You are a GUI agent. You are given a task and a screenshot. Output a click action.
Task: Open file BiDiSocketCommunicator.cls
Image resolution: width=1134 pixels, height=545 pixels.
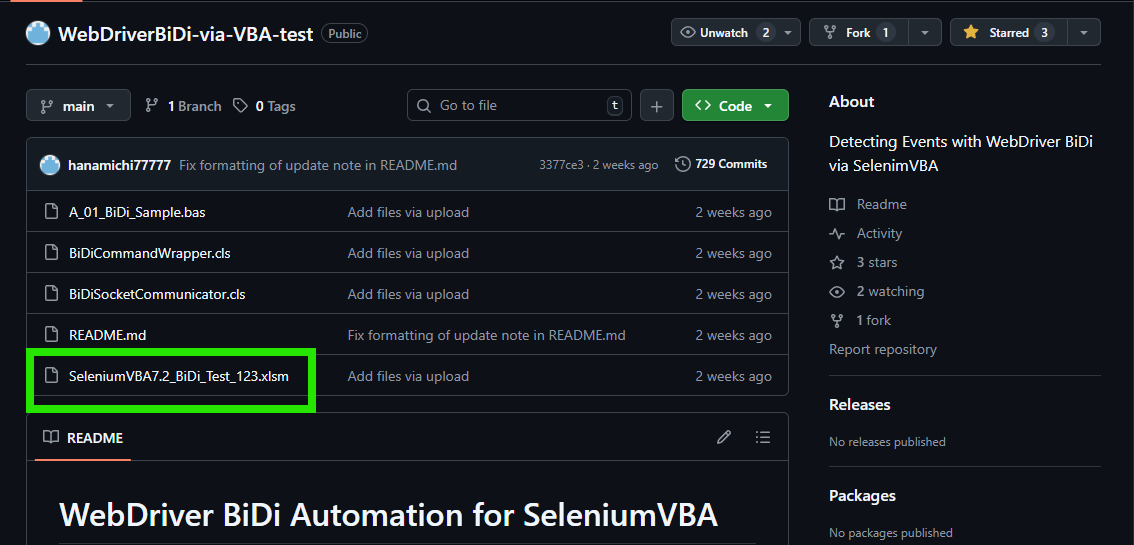pos(157,294)
